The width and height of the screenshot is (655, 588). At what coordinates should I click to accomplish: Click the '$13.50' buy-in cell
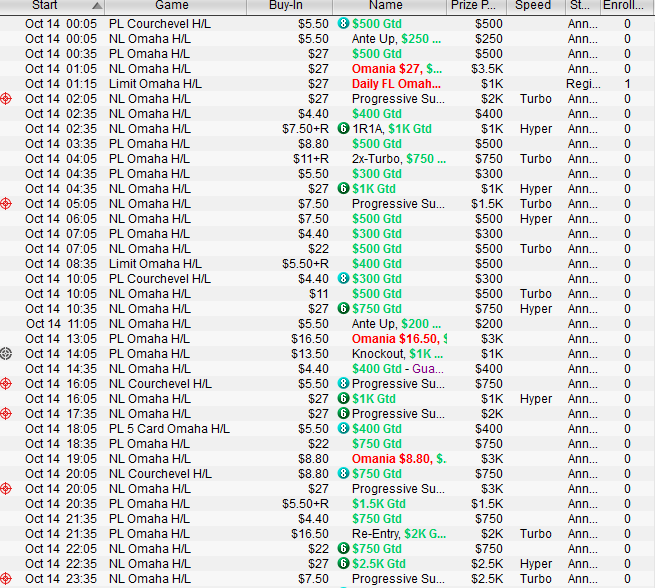tap(310, 354)
